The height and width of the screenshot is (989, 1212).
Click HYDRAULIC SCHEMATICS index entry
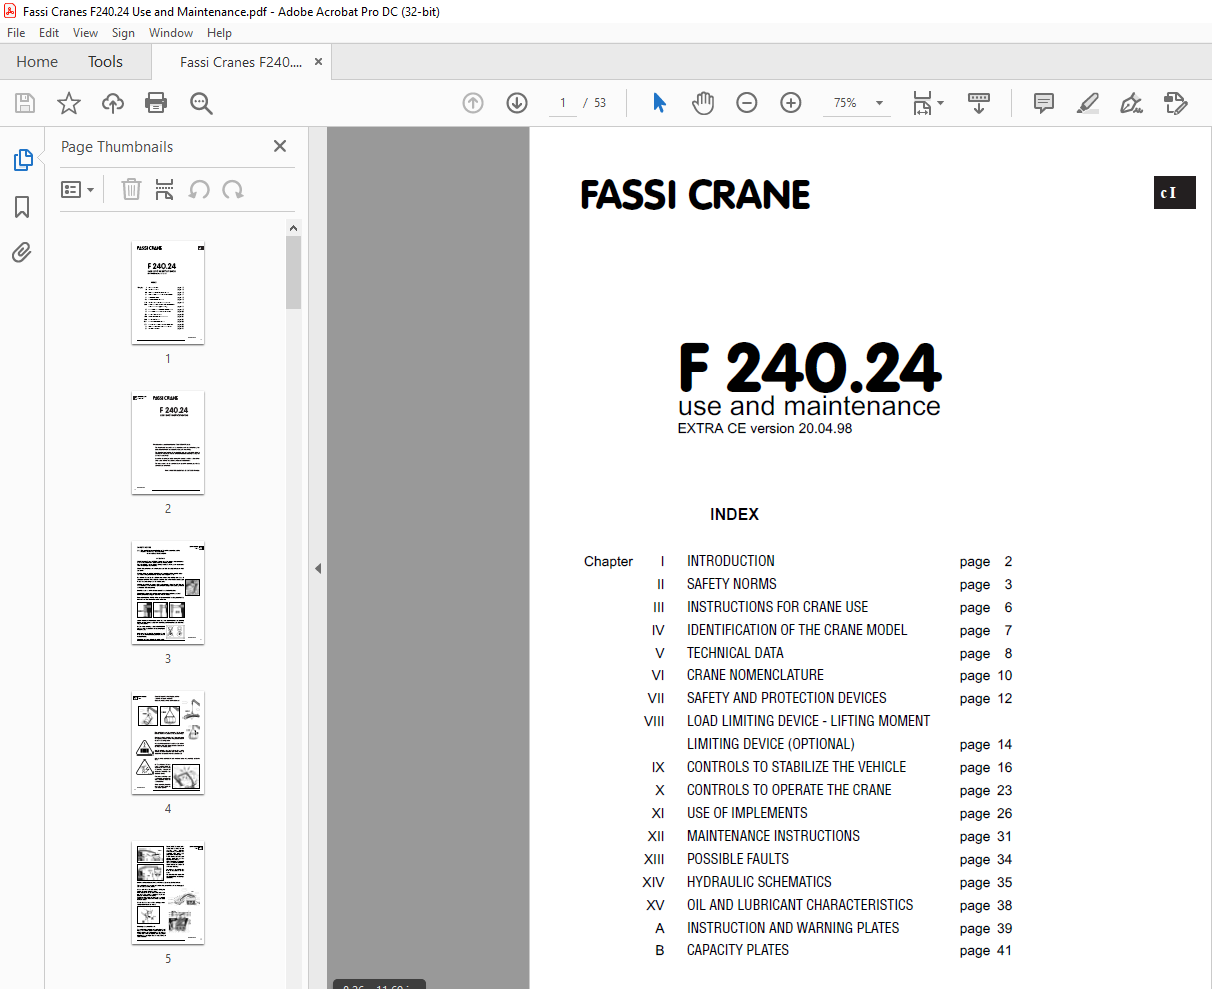[x=759, y=882]
